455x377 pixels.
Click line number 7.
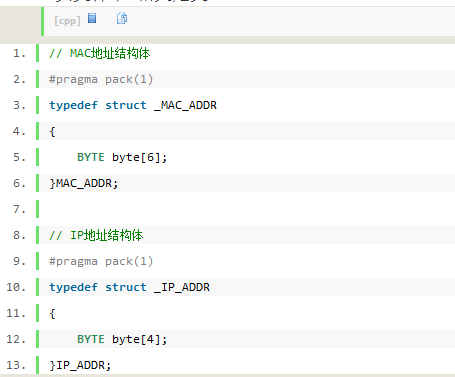click(19, 209)
